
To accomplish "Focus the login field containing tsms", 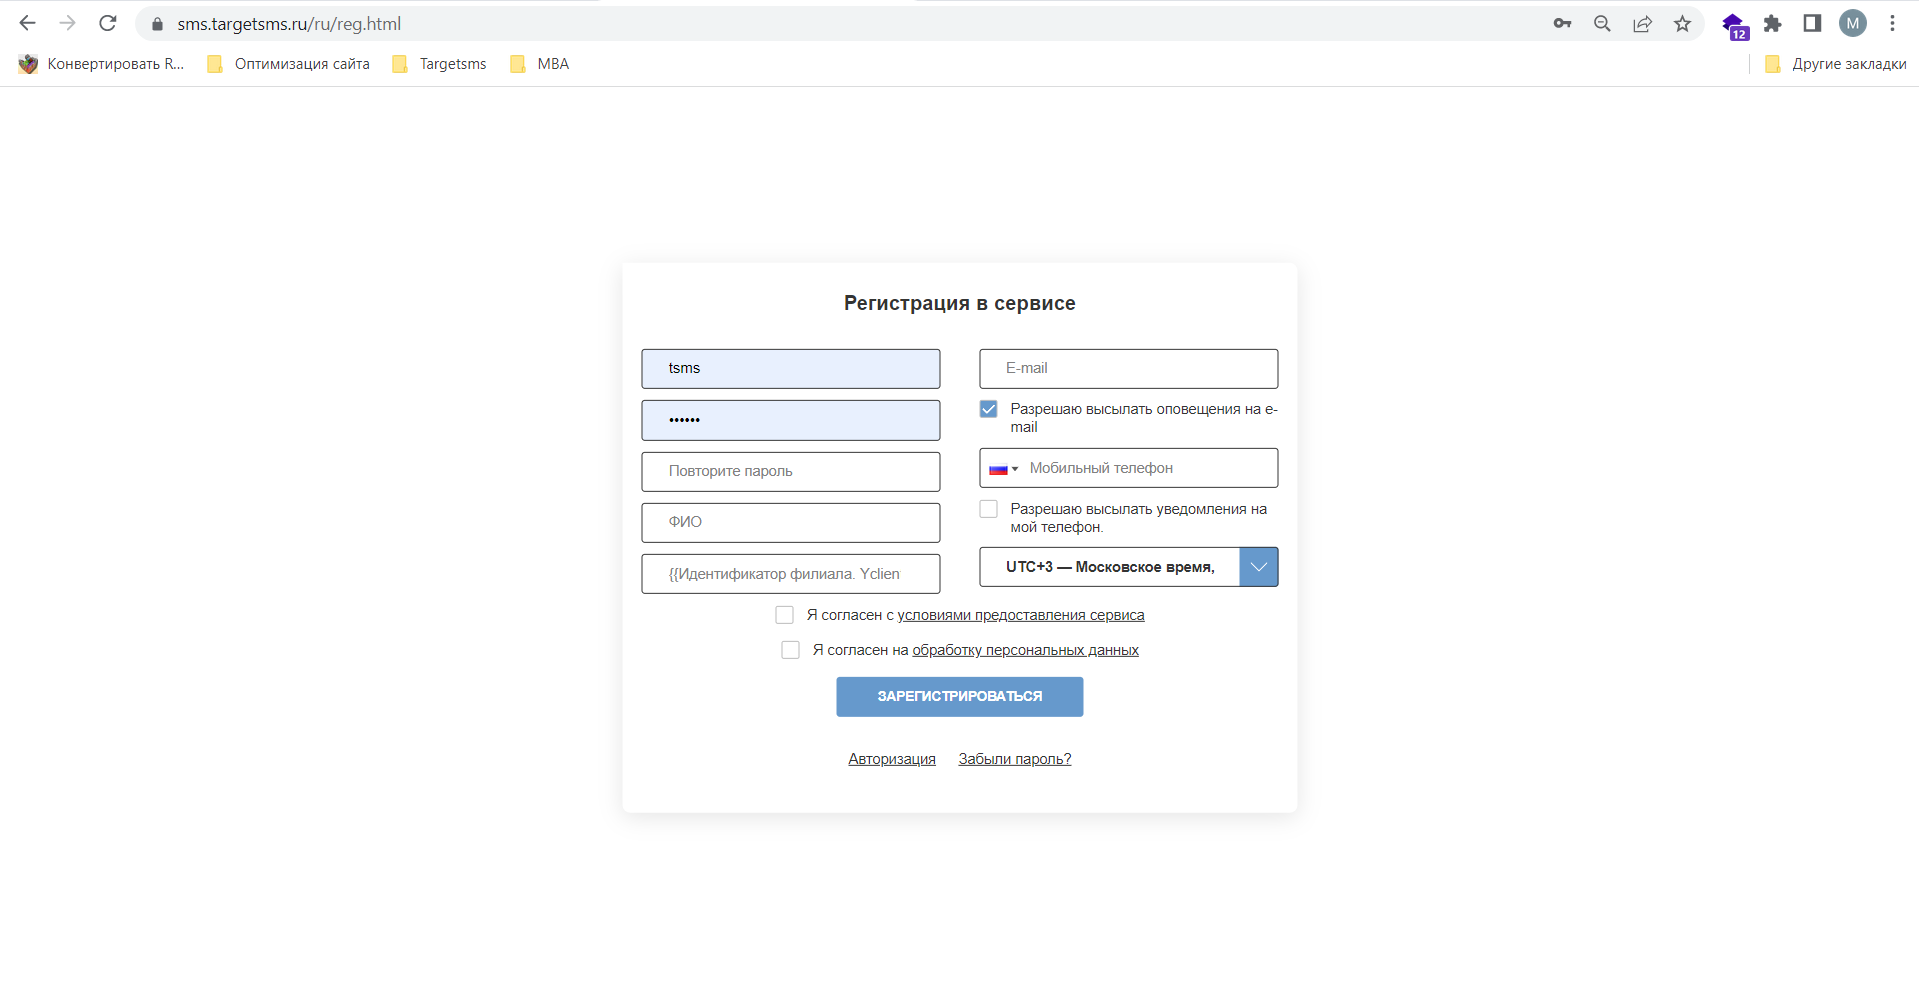I will [791, 369].
